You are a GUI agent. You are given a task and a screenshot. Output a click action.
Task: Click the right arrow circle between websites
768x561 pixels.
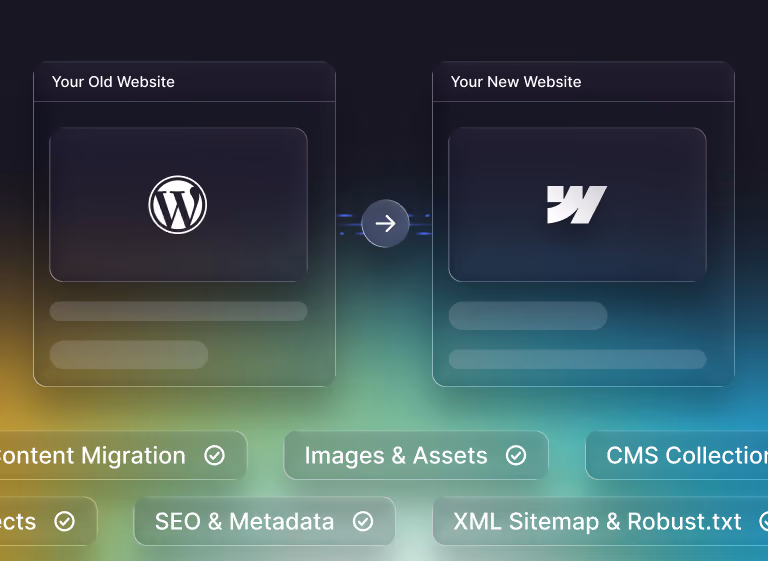(385, 223)
